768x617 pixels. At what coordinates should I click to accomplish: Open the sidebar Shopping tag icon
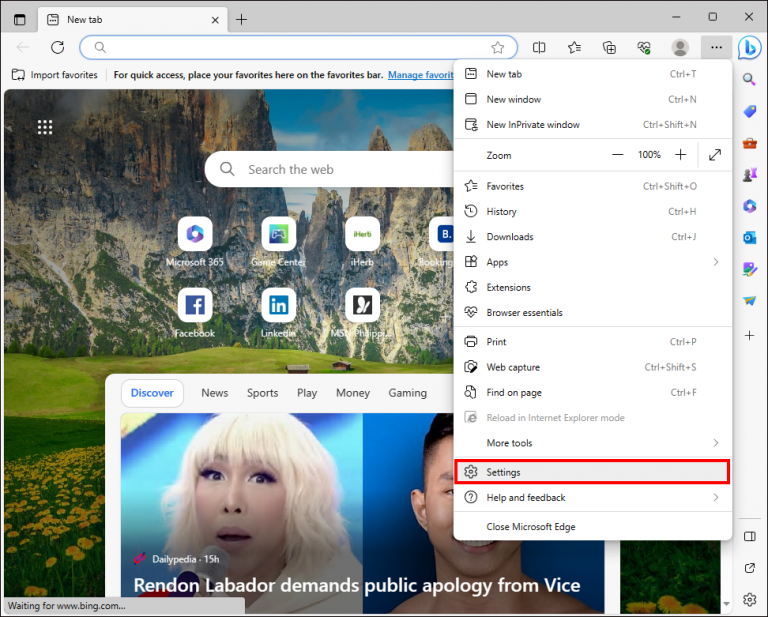(x=749, y=112)
